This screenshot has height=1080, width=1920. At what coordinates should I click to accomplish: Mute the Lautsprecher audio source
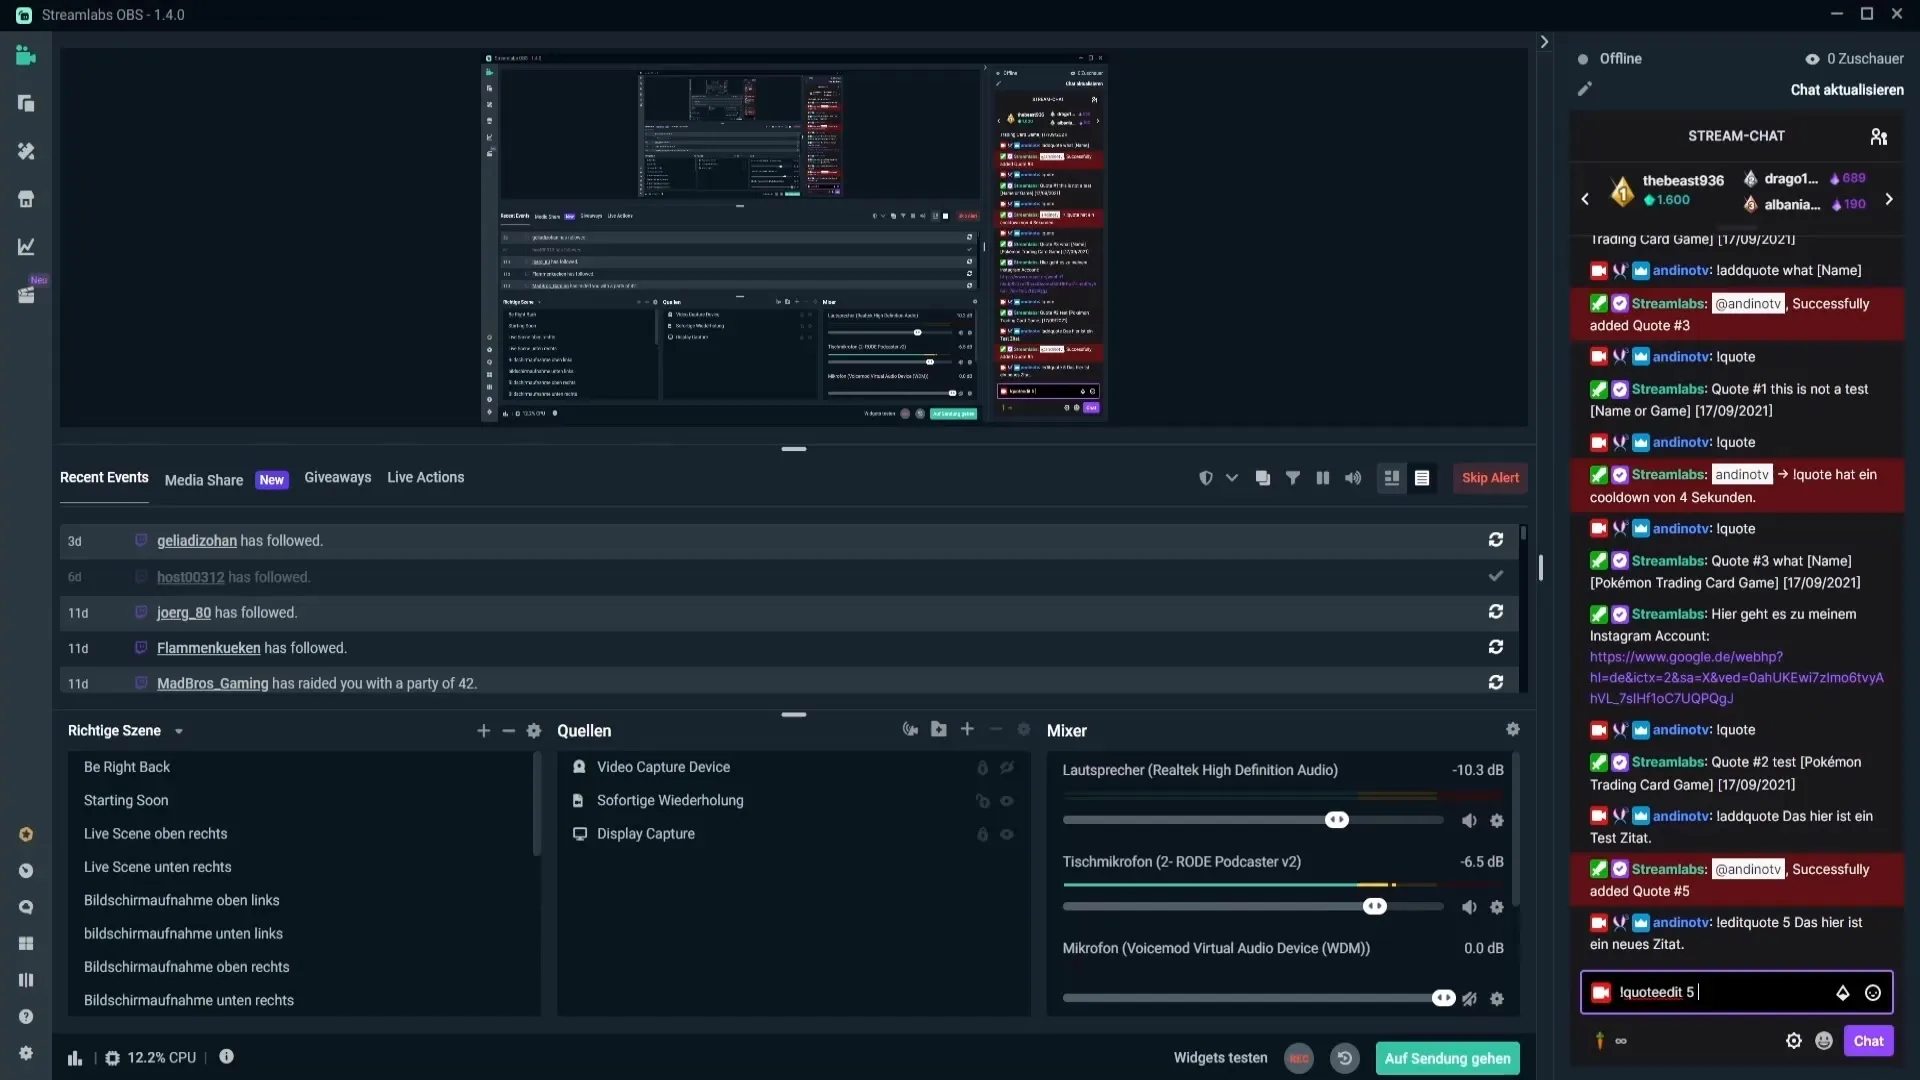(1469, 821)
